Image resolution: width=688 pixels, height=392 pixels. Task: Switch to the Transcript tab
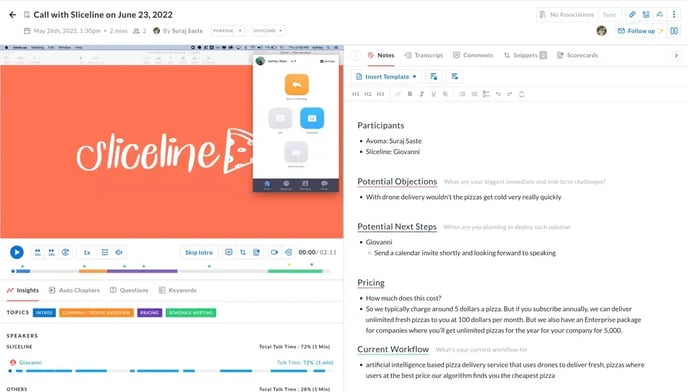tap(424, 55)
